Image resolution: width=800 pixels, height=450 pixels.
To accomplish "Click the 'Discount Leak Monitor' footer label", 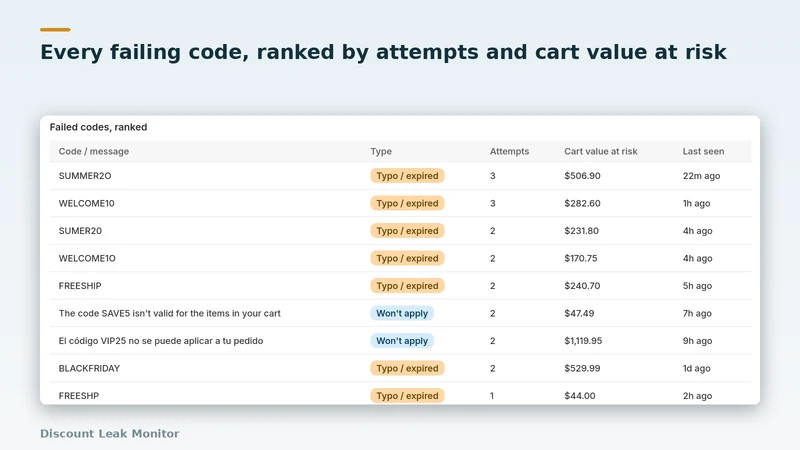I will pos(110,434).
